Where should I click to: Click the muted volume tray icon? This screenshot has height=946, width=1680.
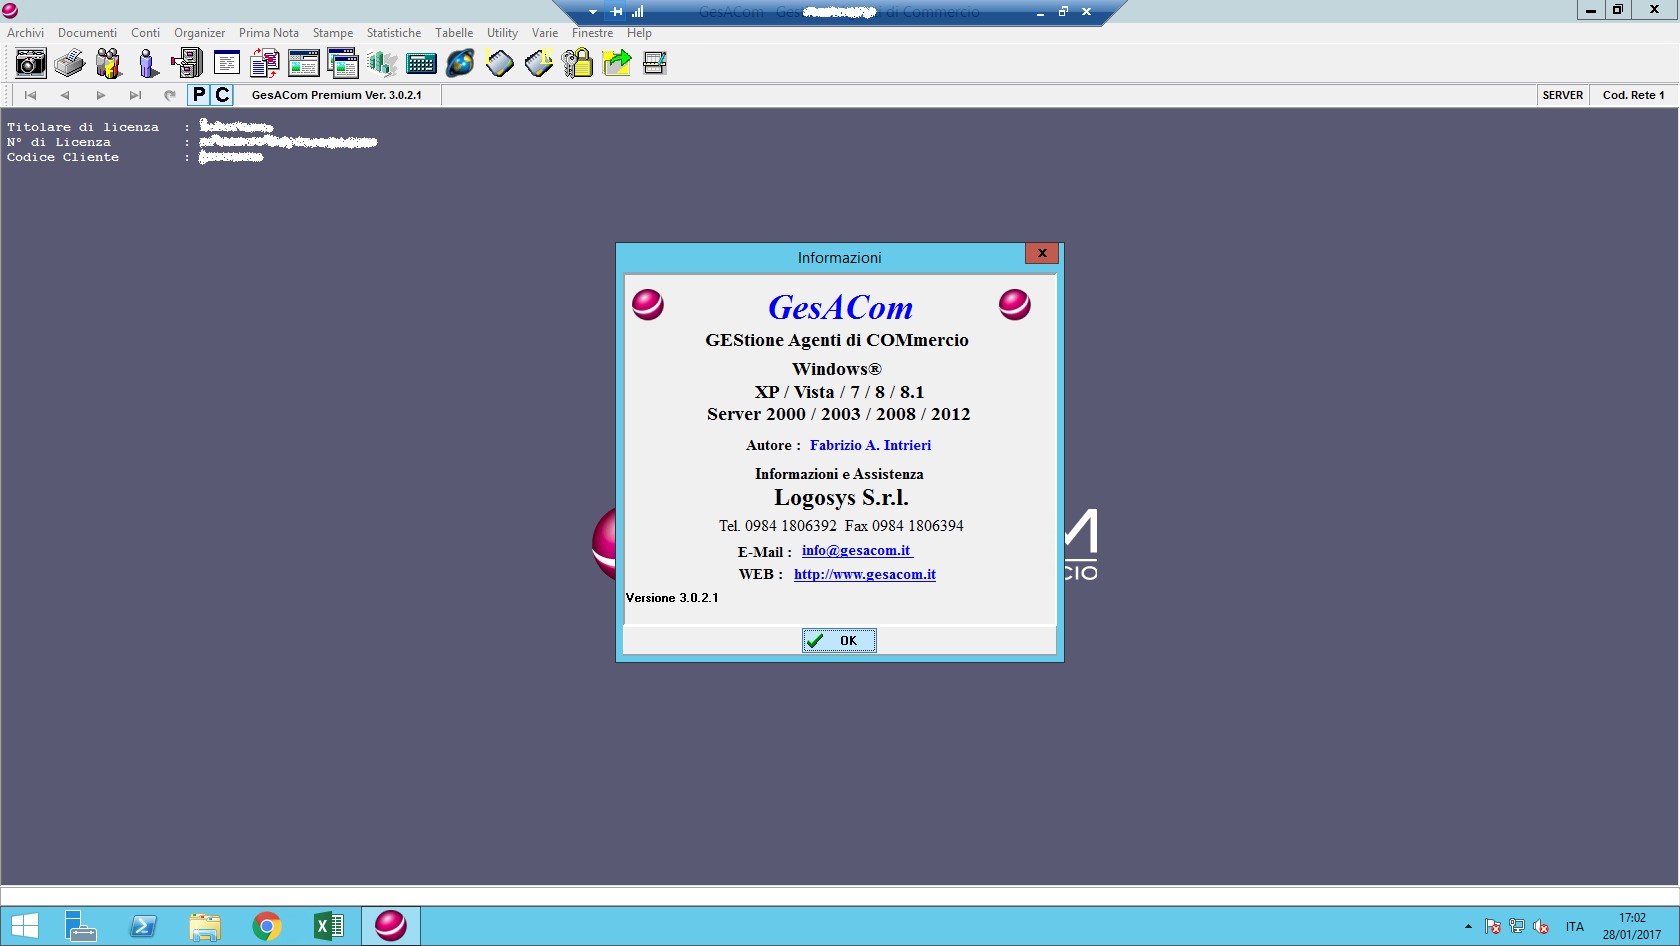[x=1541, y=927]
